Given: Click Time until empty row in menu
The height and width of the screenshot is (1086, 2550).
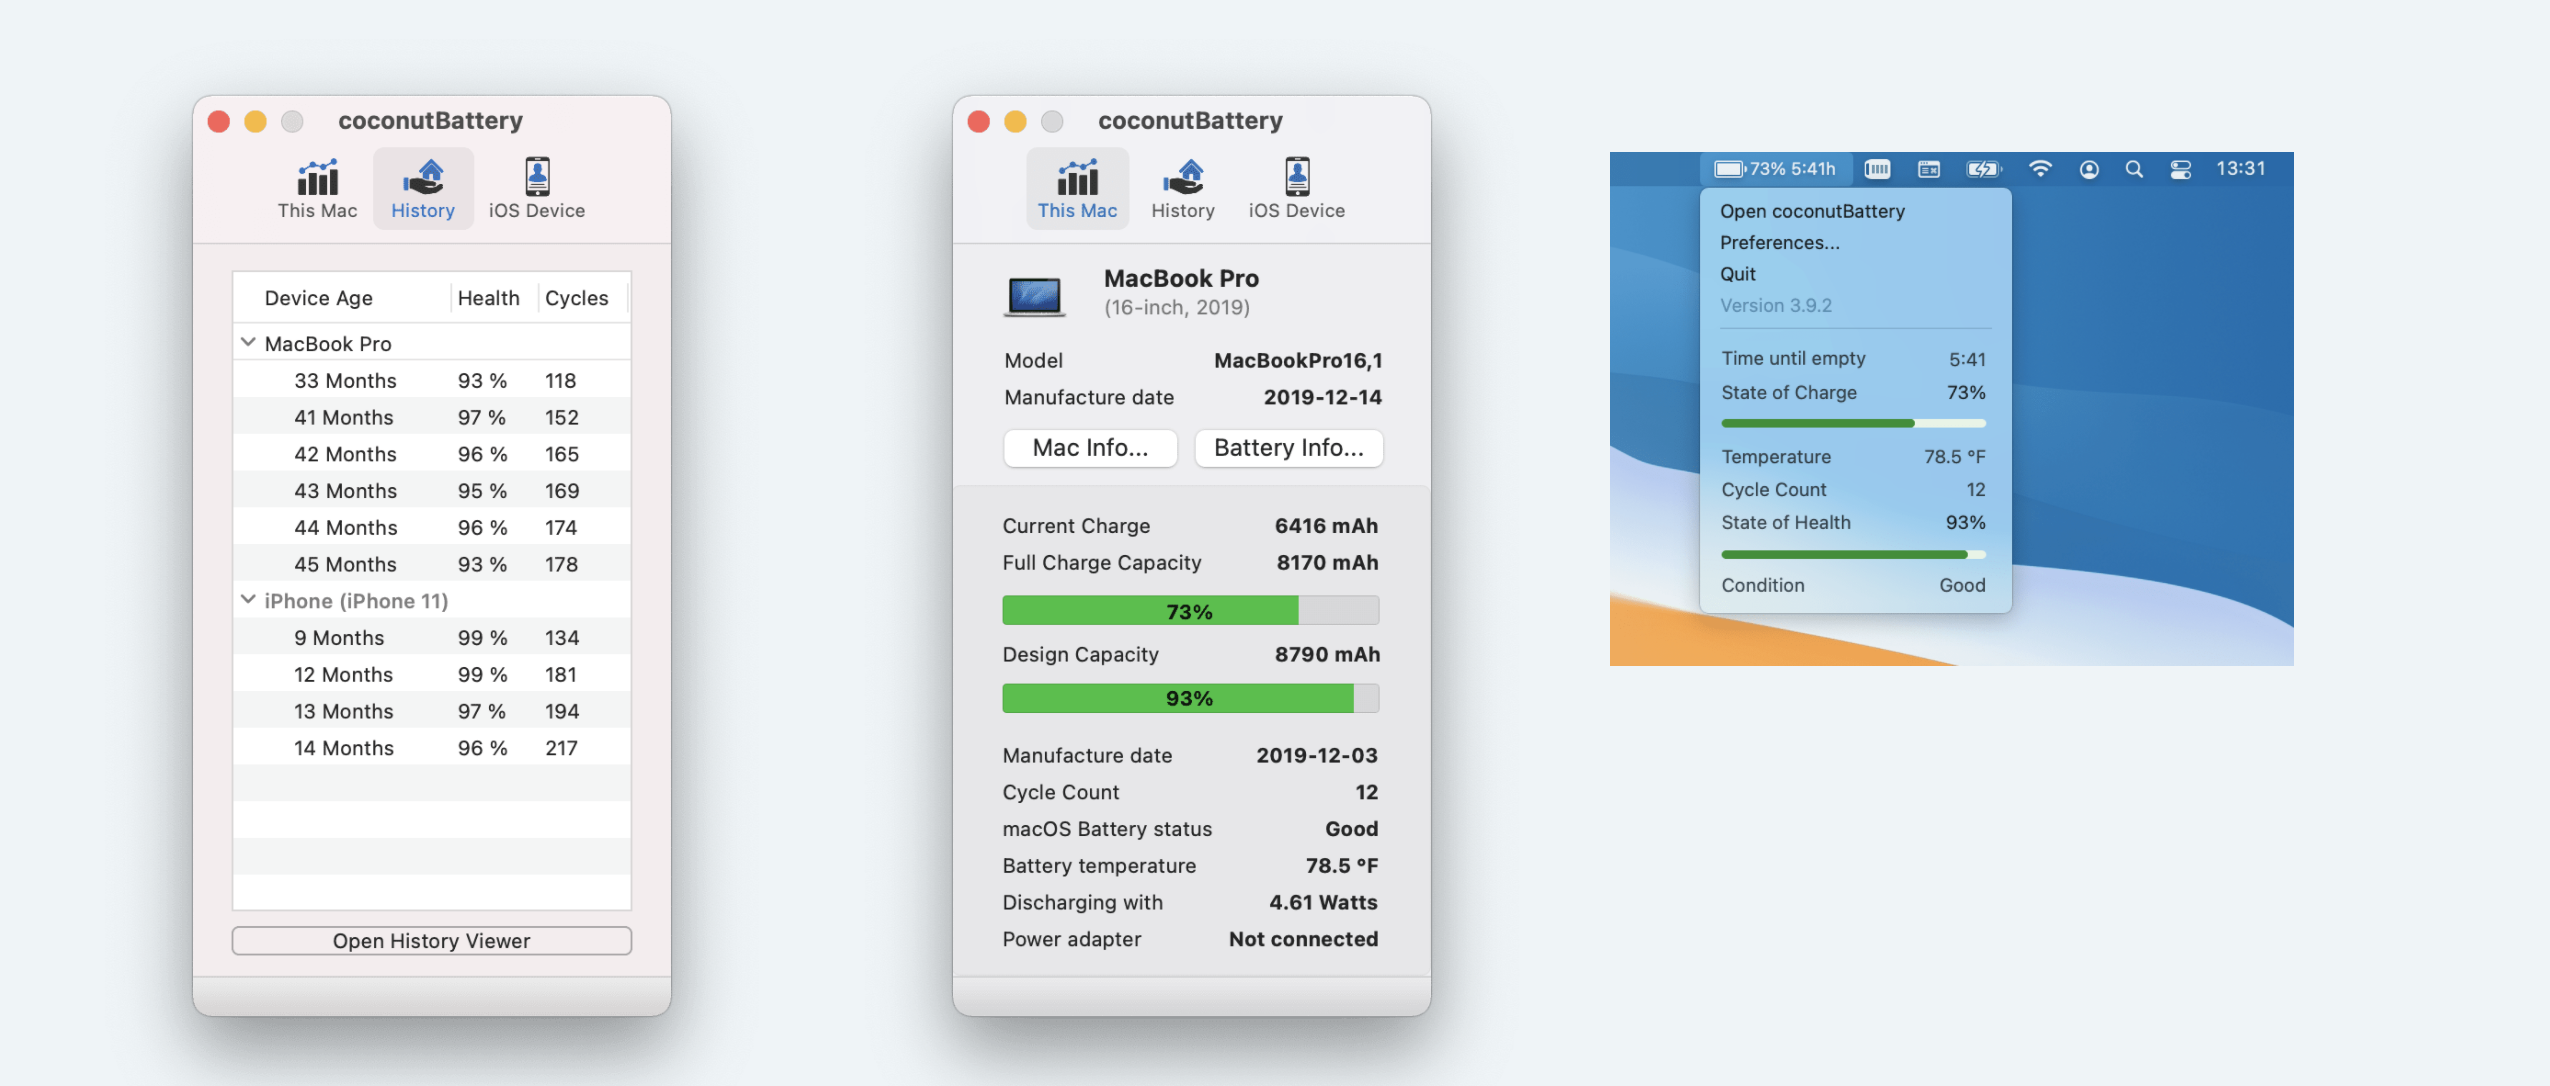Looking at the screenshot, I should pos(1853,358).
